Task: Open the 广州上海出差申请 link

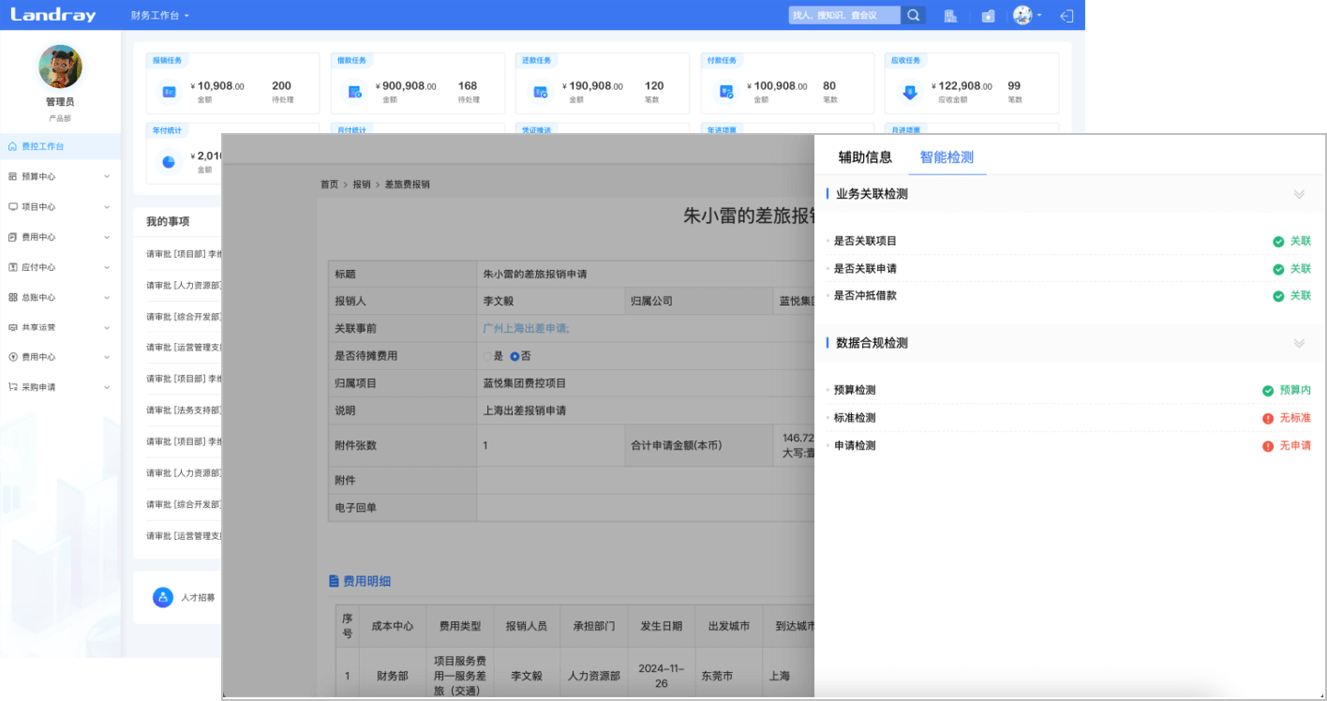Action: click(x=526, y=328)
